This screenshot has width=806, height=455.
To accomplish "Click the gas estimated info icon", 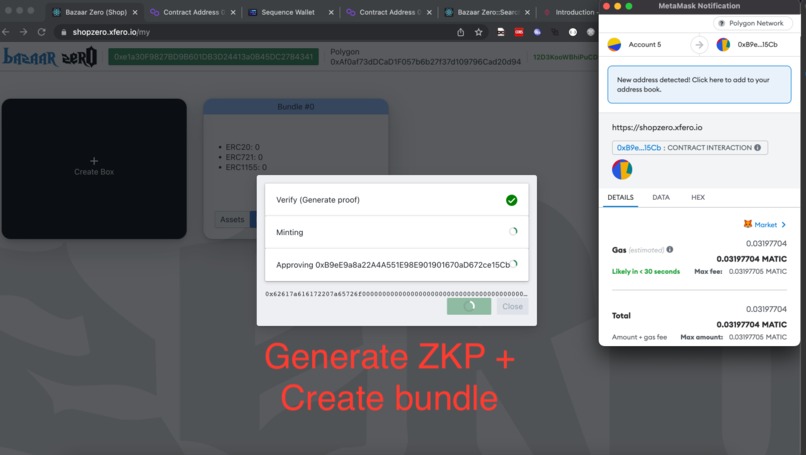I will tap(670, 249).
